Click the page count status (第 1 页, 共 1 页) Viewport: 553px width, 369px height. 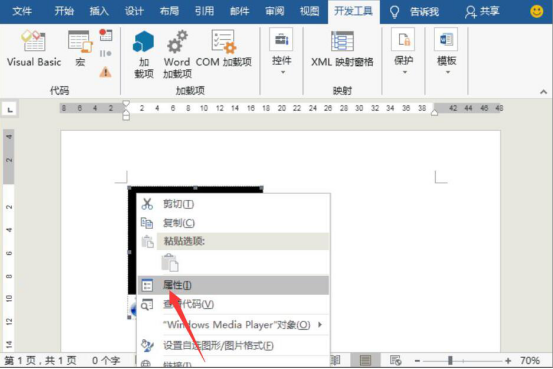pyautogui.click(x=40, y=361)
